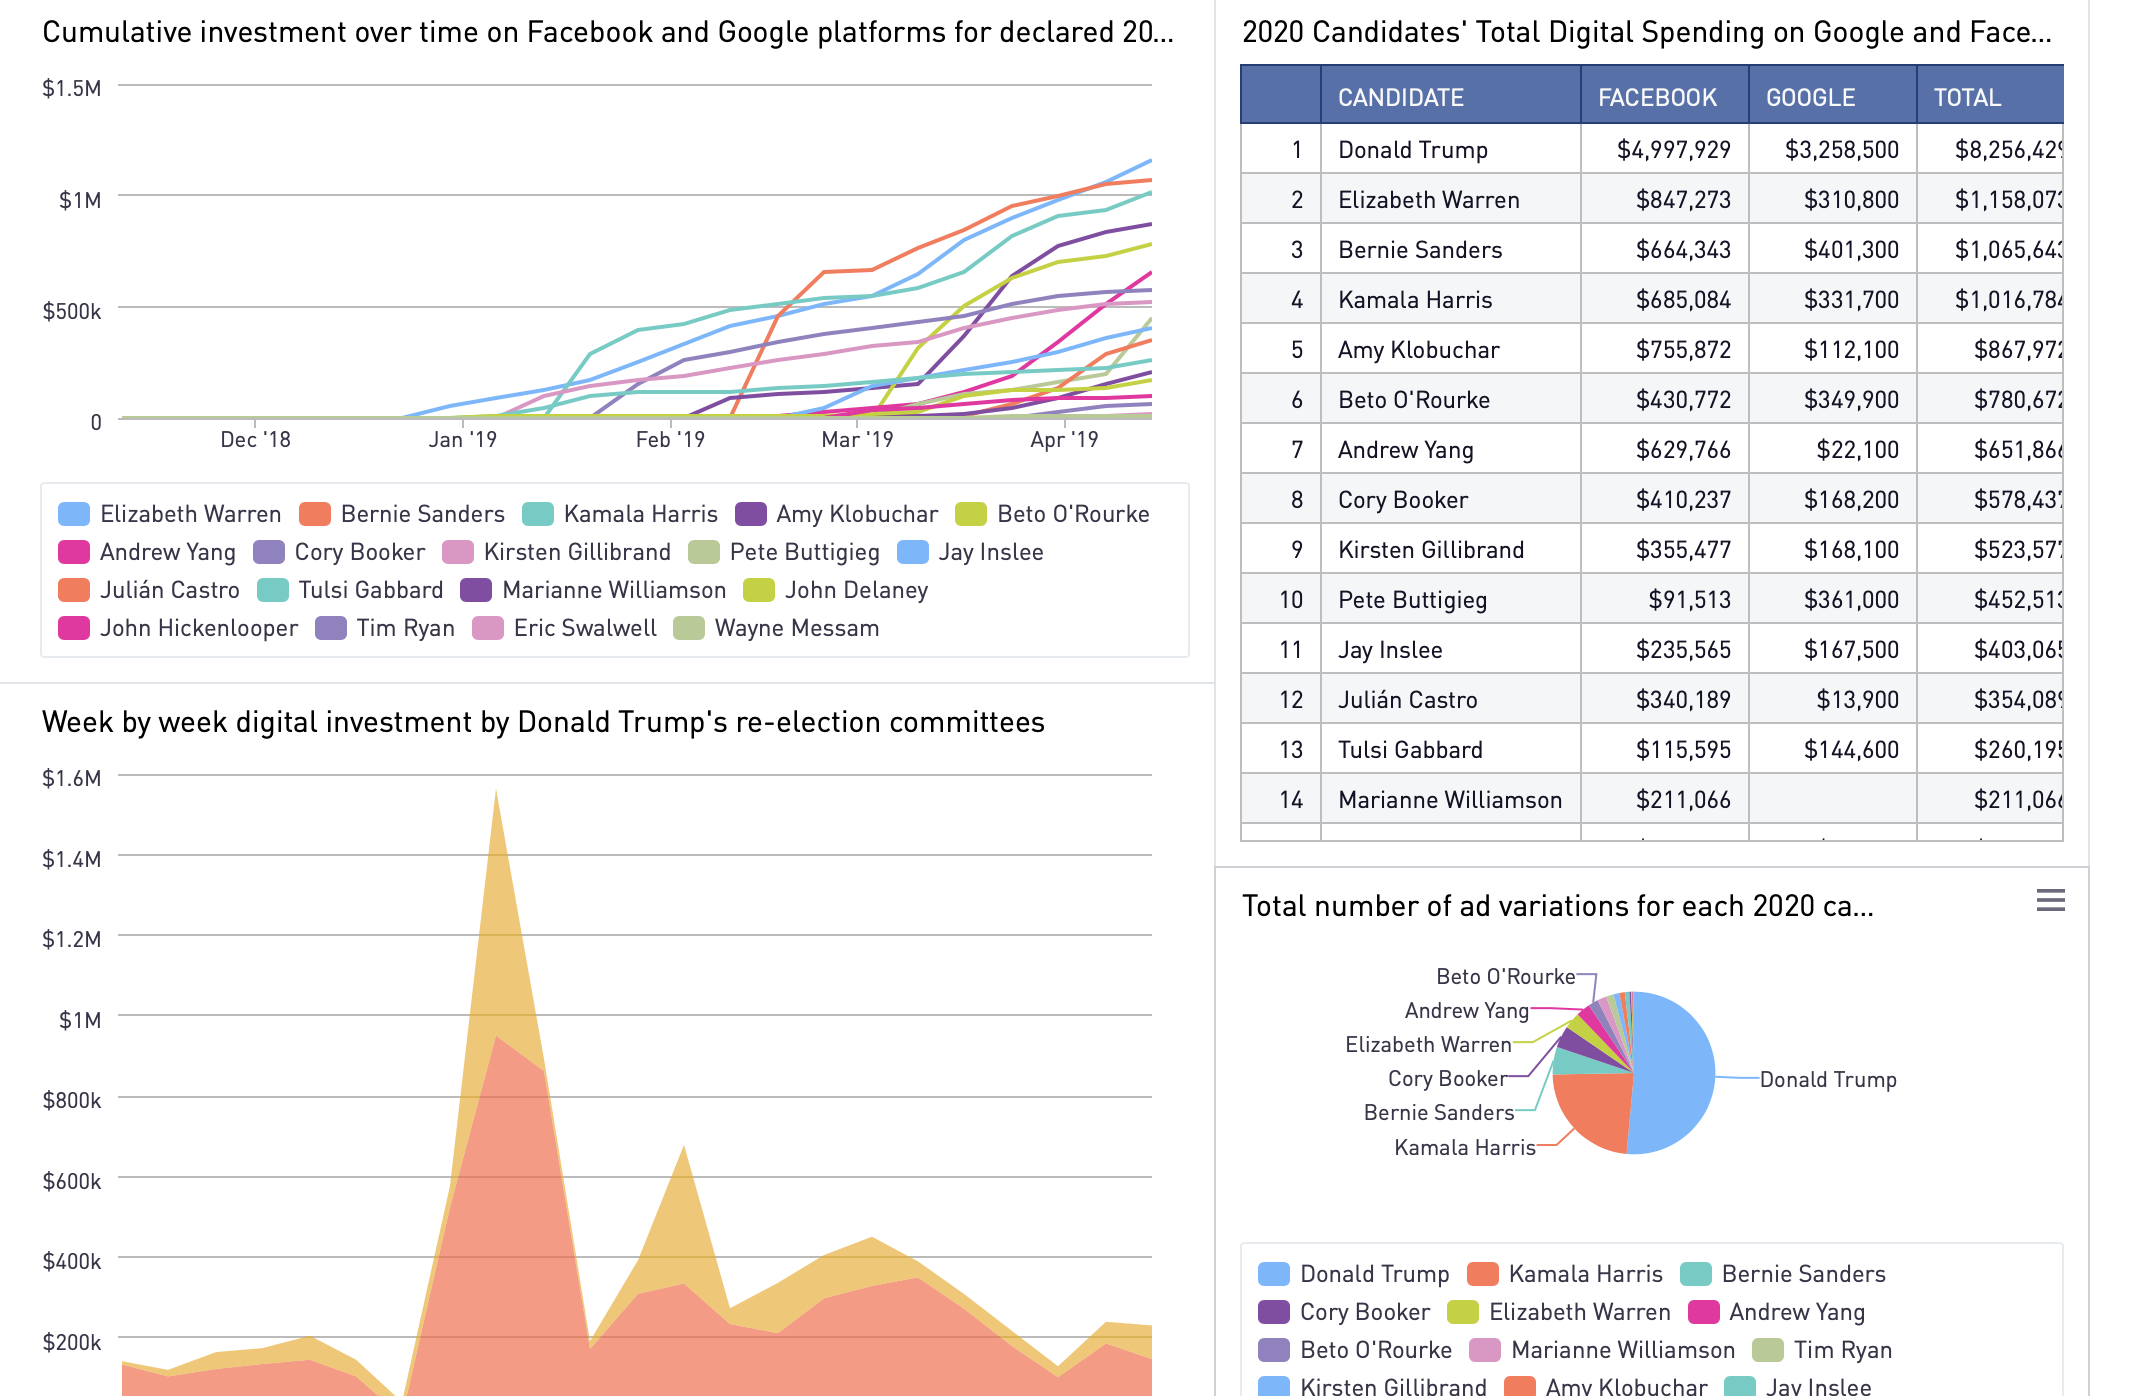Screen dimensions: 2130x1396
Task: Toggle Elizabeth Warren series in line chart legend
Action: (x=170, y=514)
